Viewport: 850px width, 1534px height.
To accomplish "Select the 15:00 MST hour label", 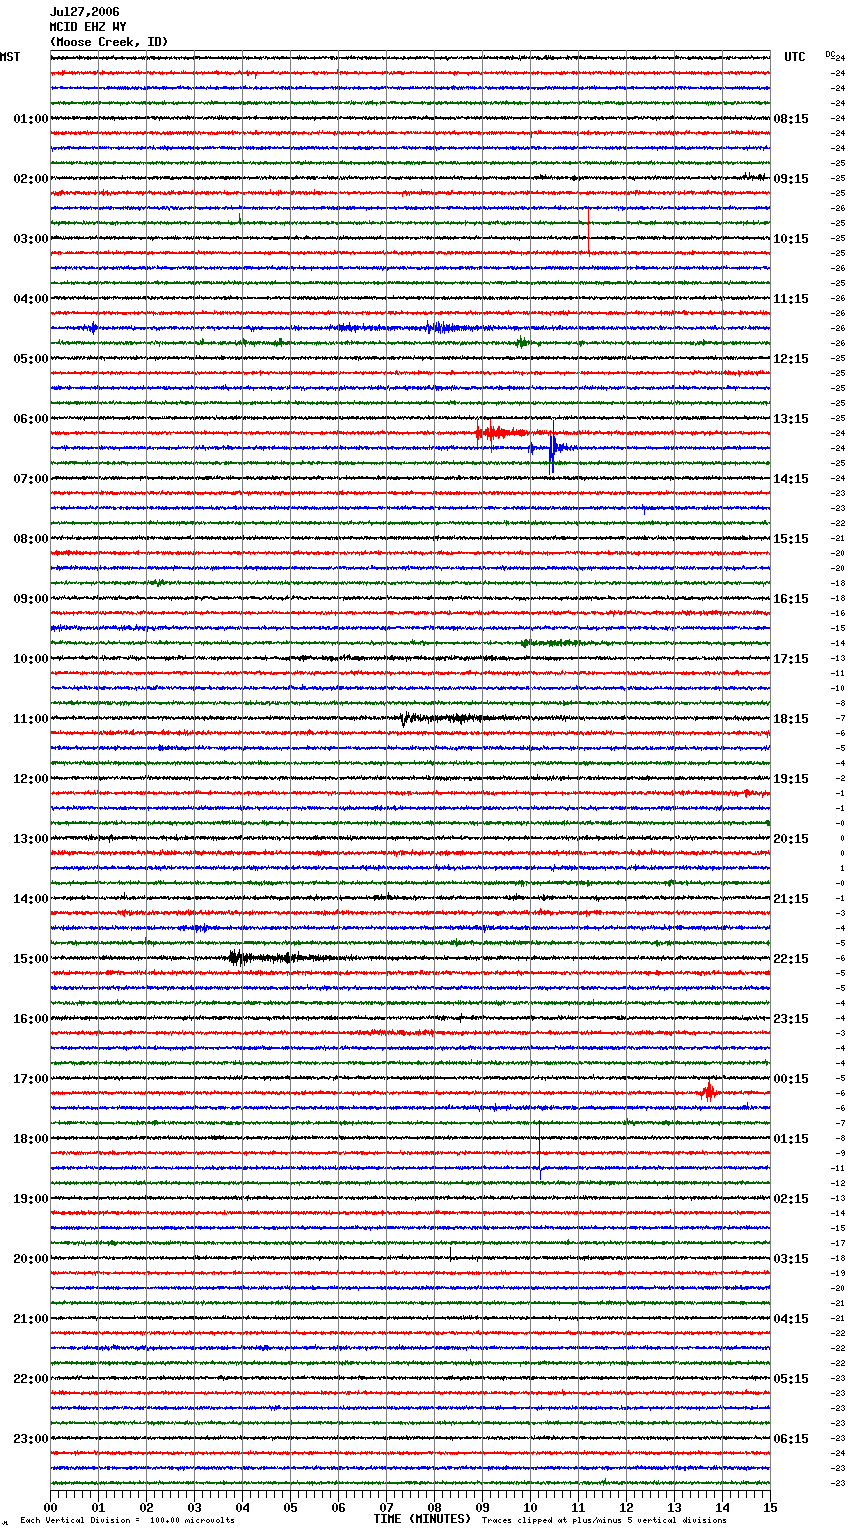I will coord(30,959).
